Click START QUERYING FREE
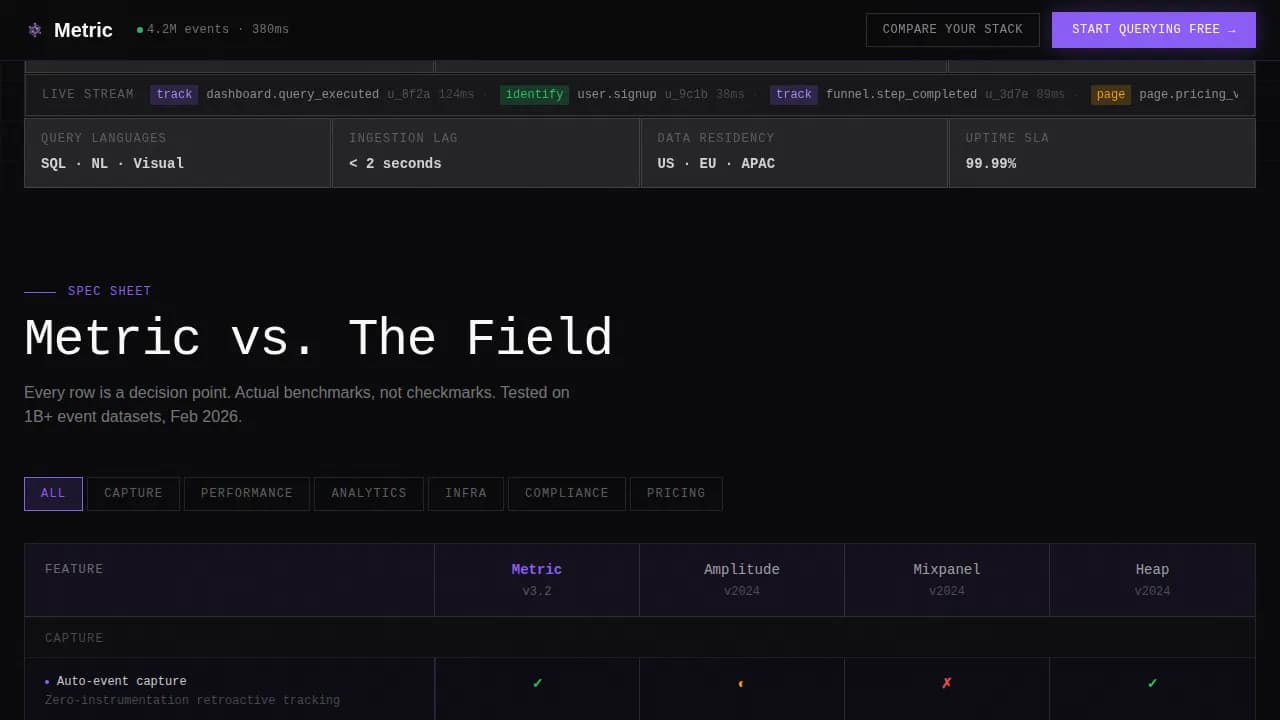The height and width of the screenshot is (720, 1280). click(1153, 29)
